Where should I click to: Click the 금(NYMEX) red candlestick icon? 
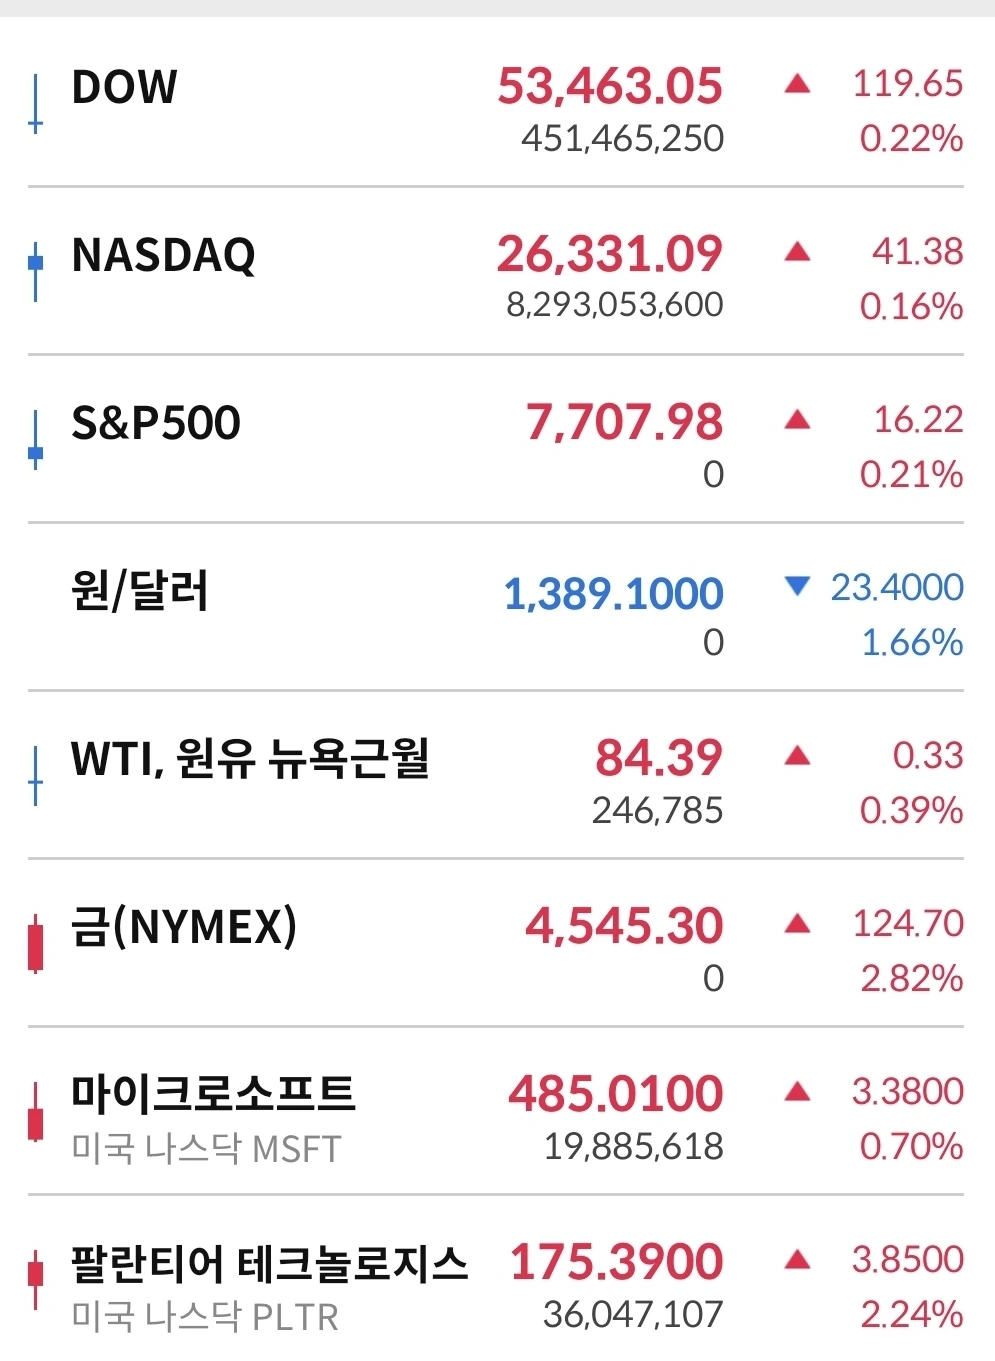(36, 943)
